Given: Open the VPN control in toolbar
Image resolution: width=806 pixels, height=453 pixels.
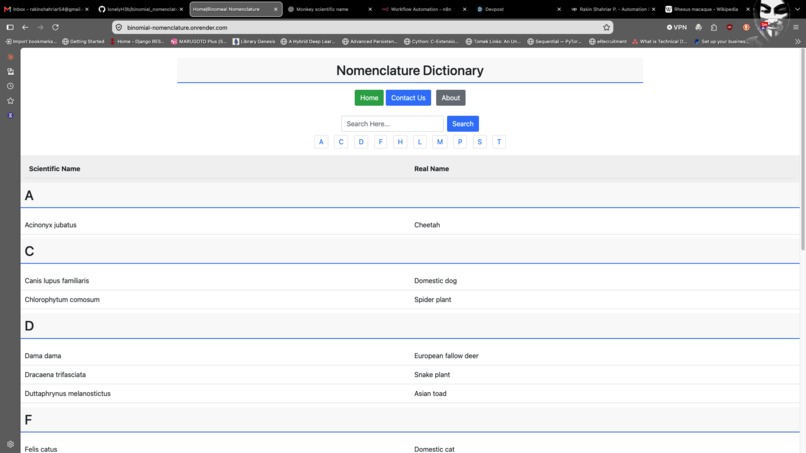Looking at the screenshot, I should coord(676,27).
